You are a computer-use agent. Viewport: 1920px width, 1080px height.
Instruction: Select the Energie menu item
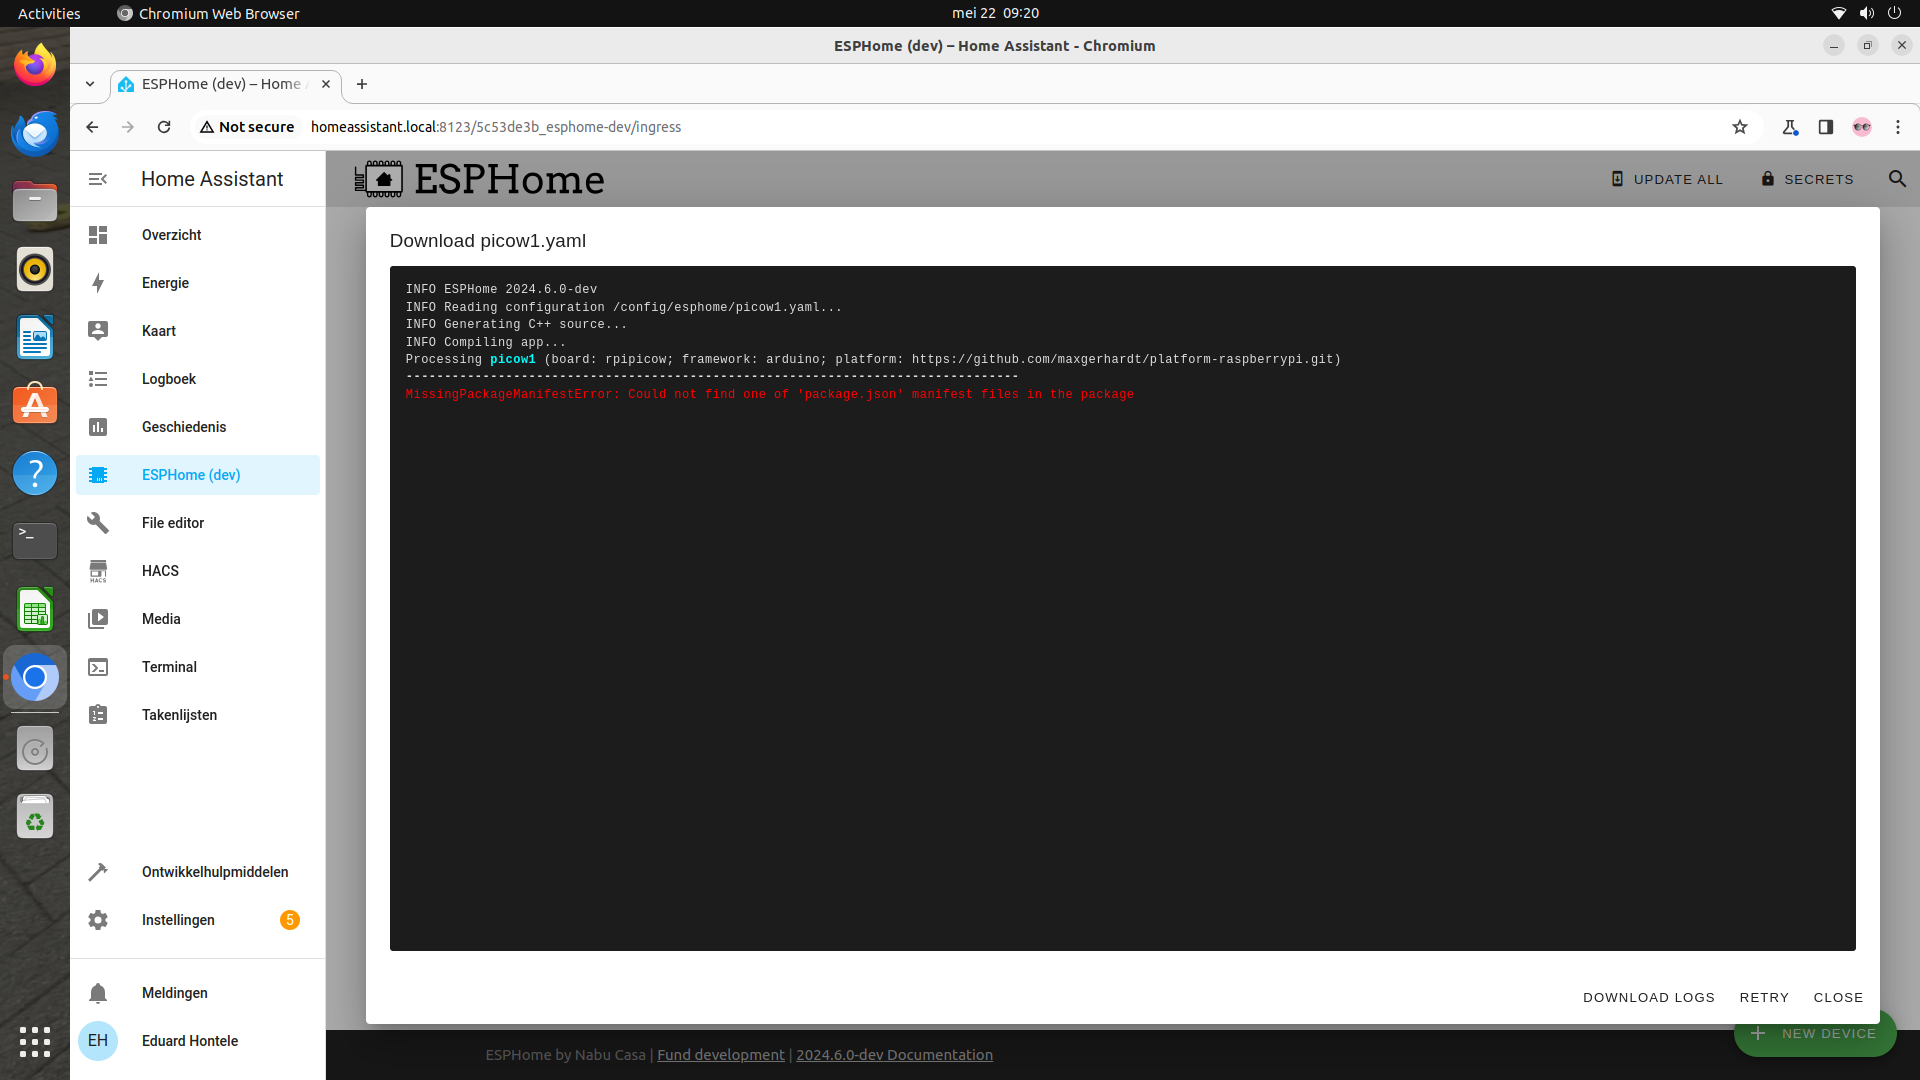[198, 283]
